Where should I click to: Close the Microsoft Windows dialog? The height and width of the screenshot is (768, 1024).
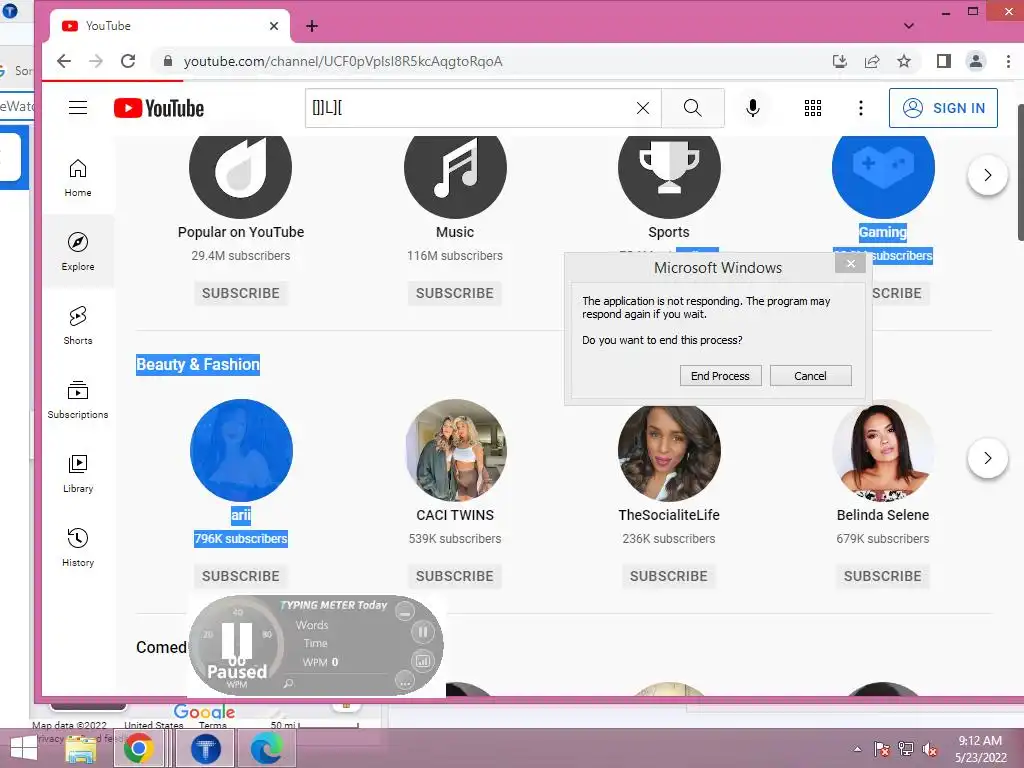(x=850, y=264)
